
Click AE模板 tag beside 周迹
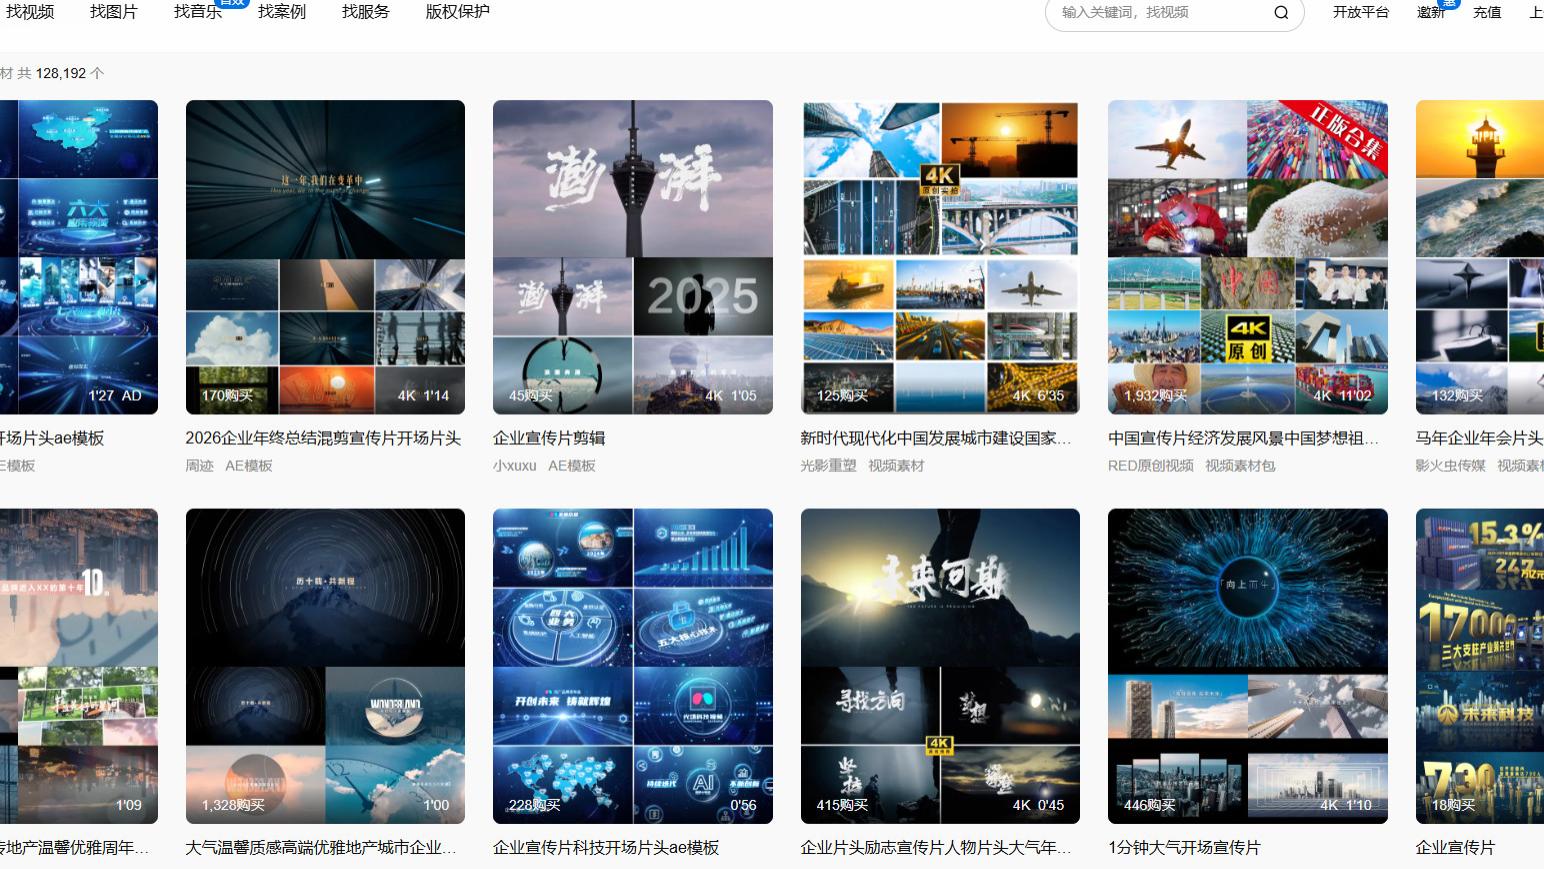[249, 465]
